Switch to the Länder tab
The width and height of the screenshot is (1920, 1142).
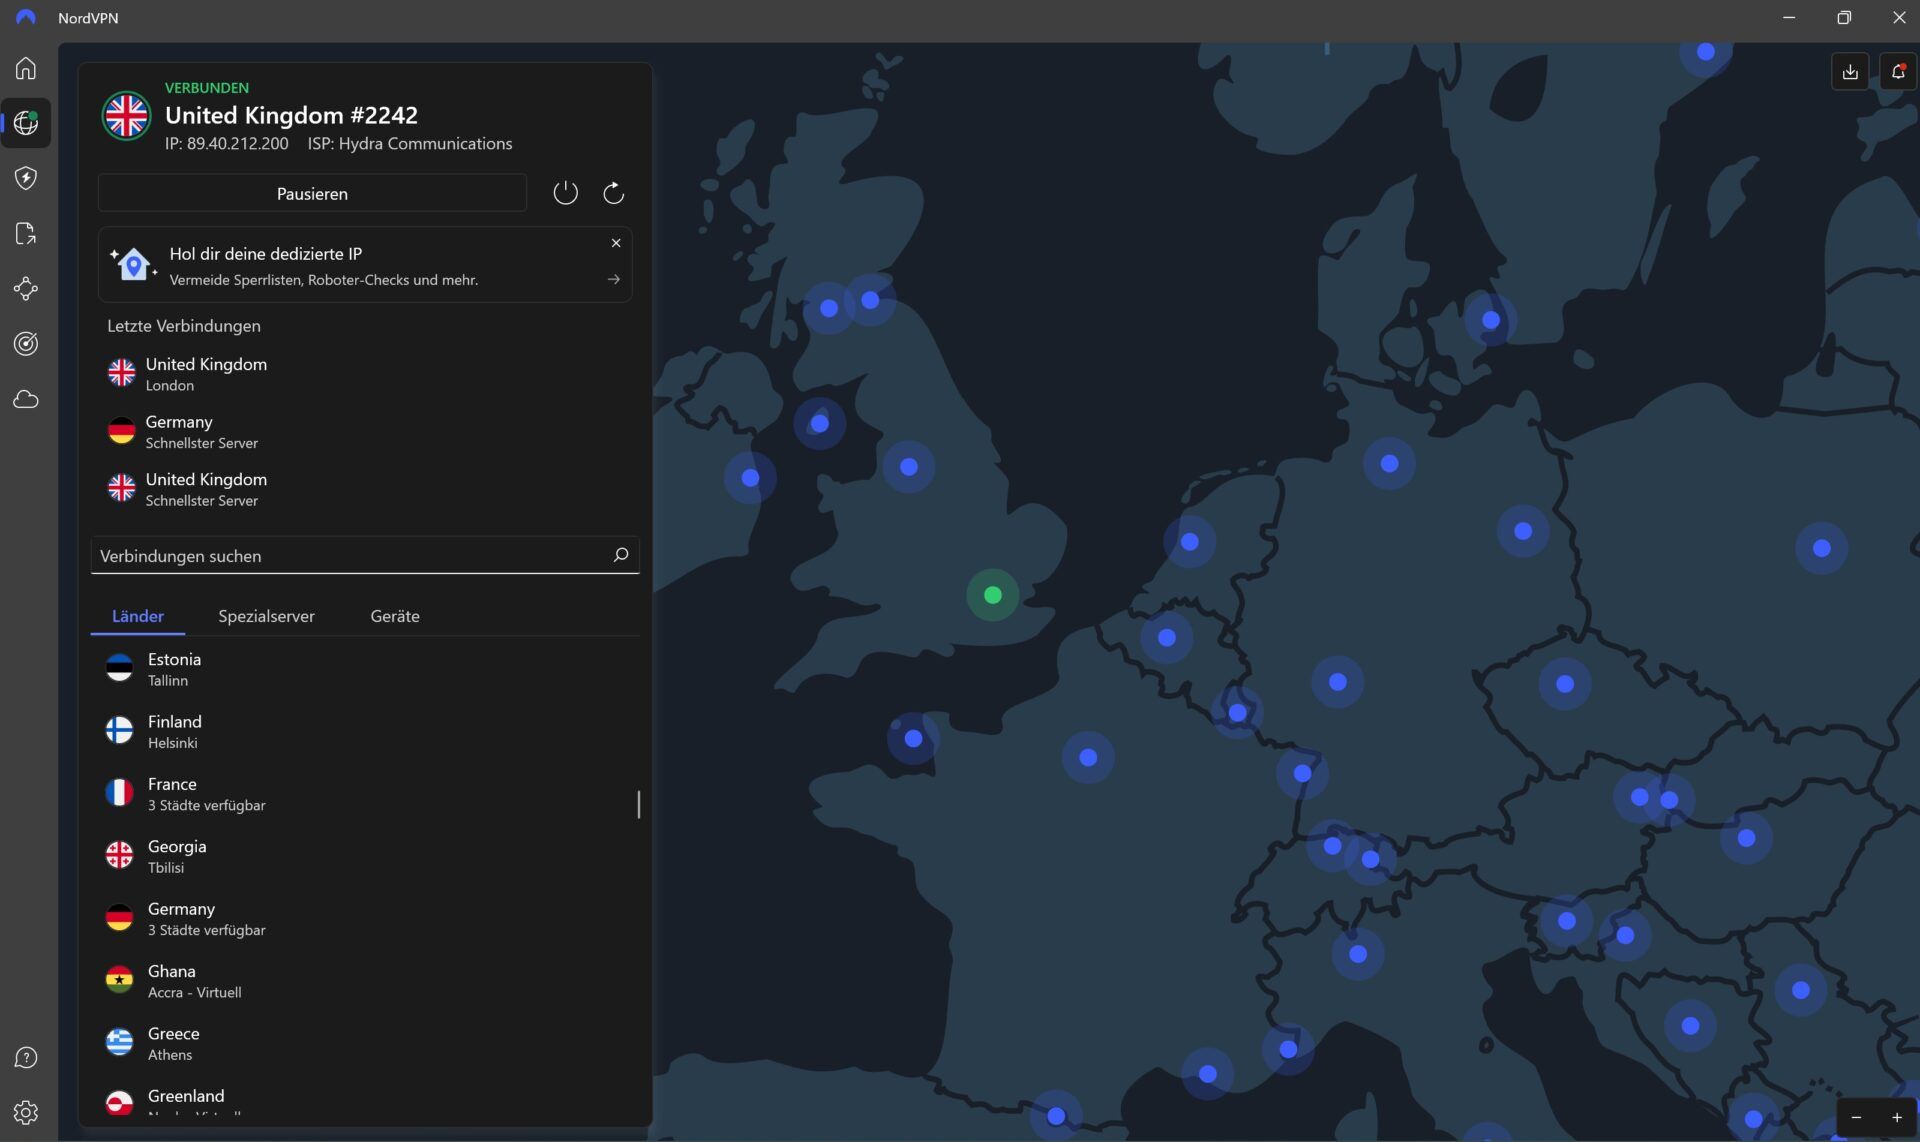pyautogui.click(x=138, y=616)
